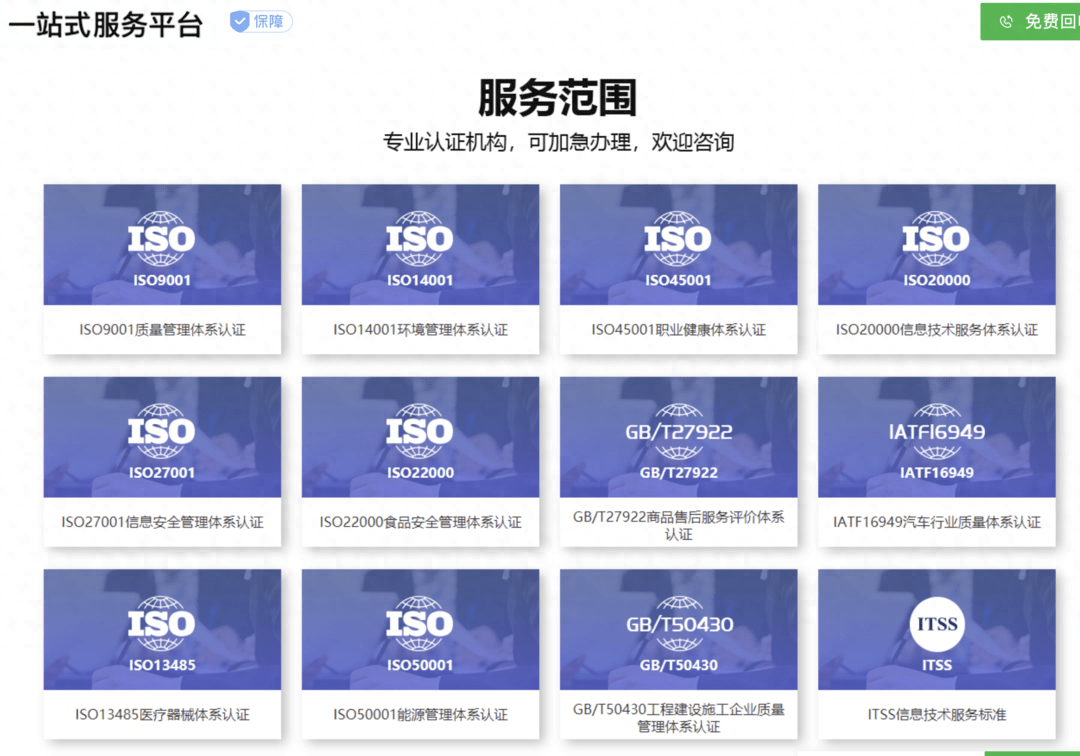The height and width of the screenshot is (756, 1080).
Task: Select the GB/T27922商品售后服务评价体系认证 caption
Action: tap(678, 526)
